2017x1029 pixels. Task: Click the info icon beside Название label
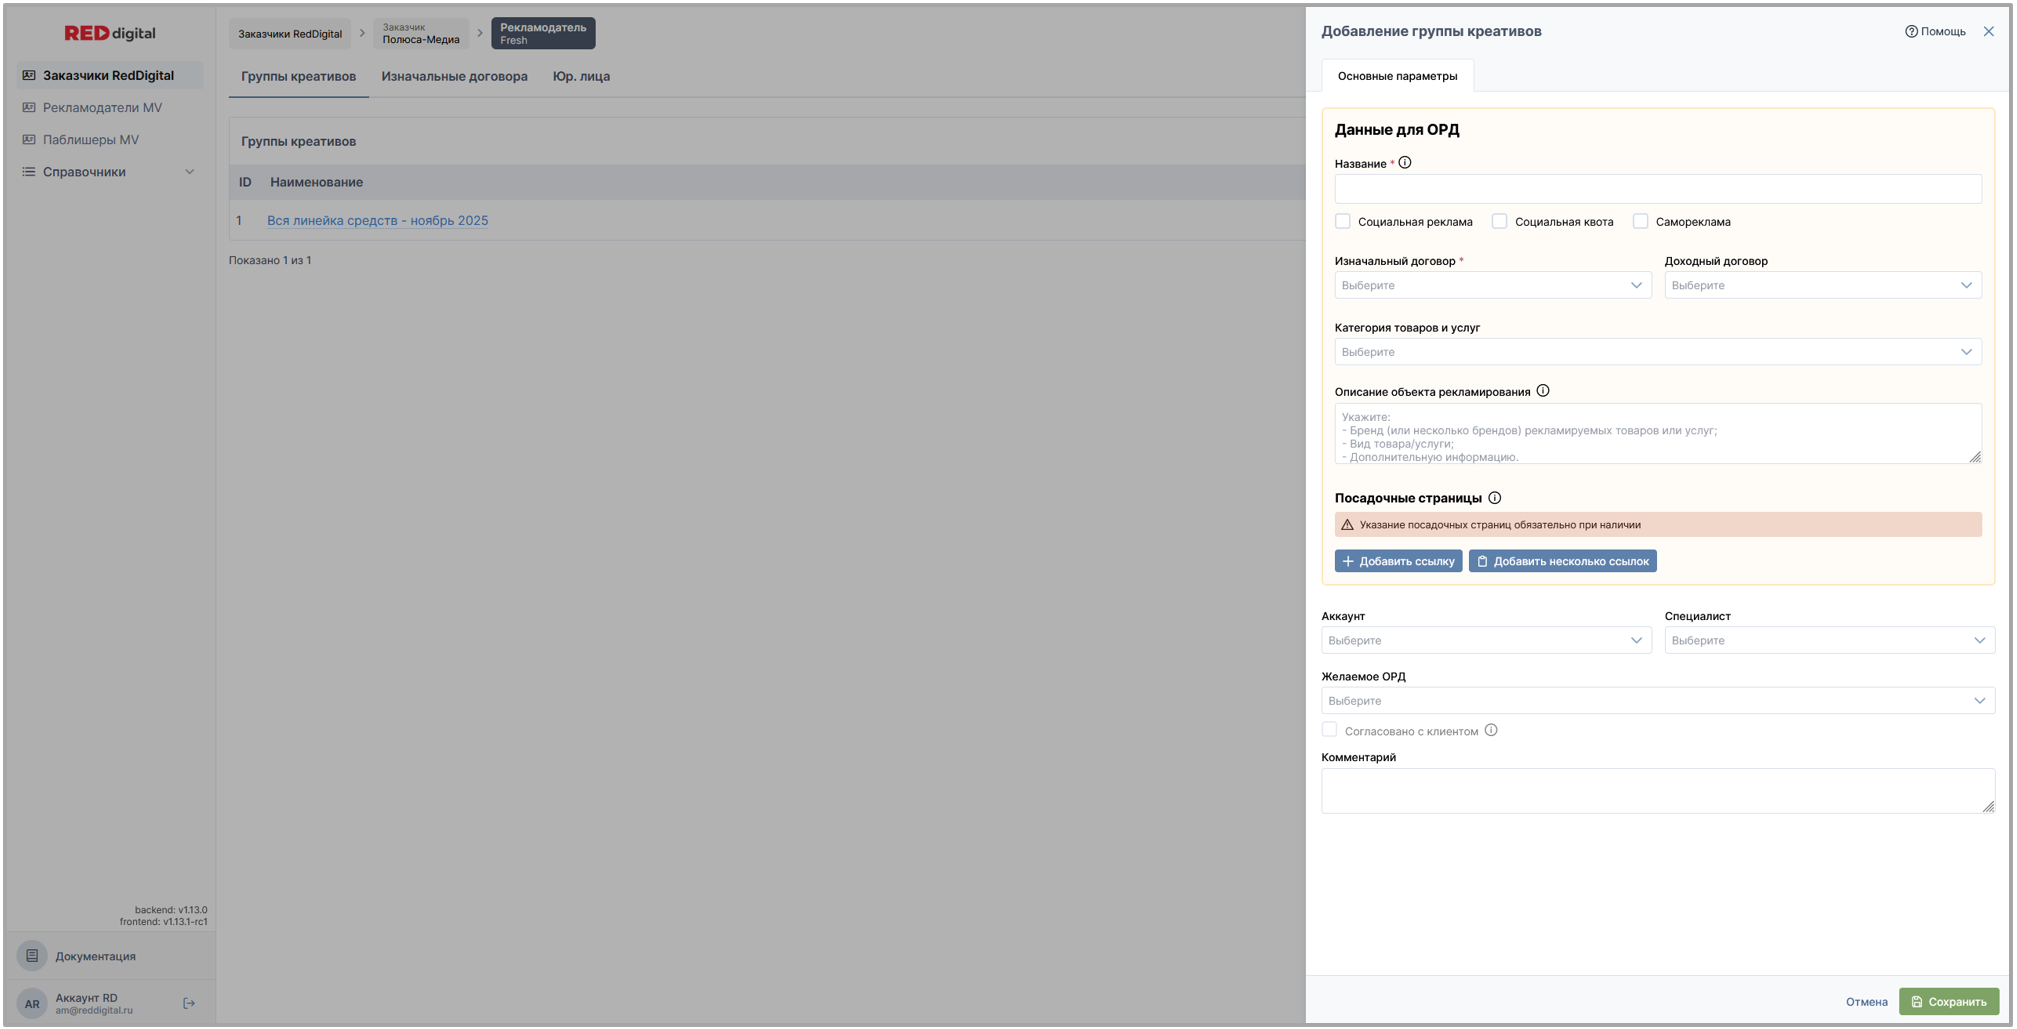(1405, 163)
